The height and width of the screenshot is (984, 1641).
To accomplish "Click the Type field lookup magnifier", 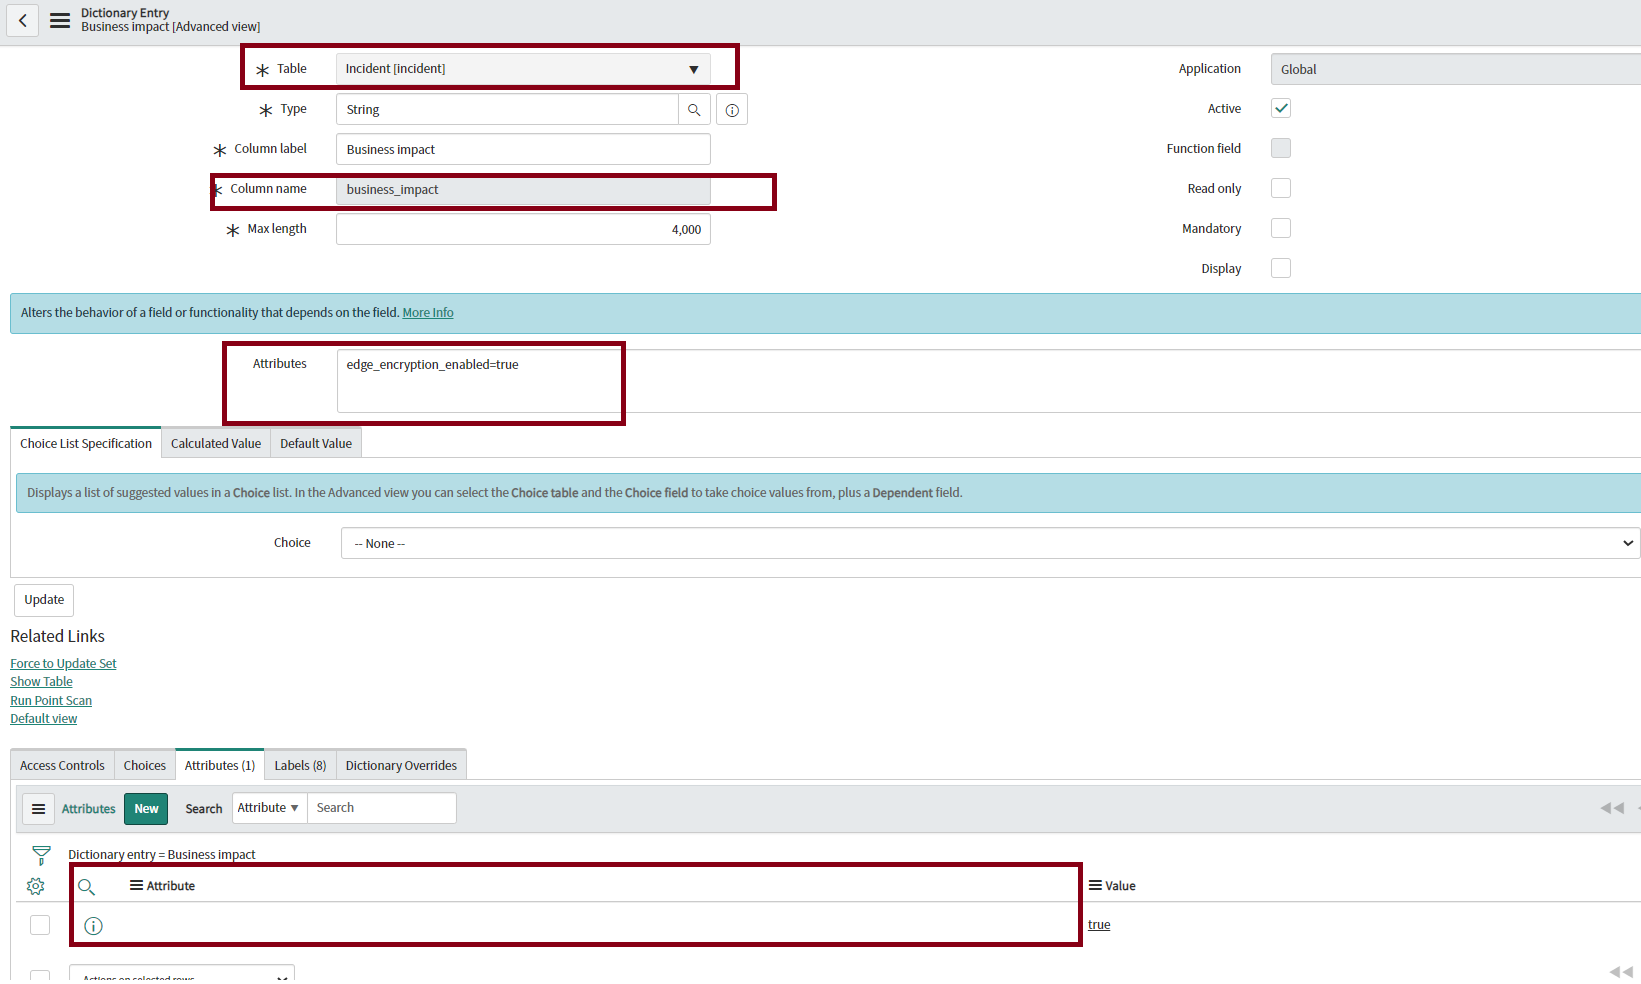I will coord(694,110).
